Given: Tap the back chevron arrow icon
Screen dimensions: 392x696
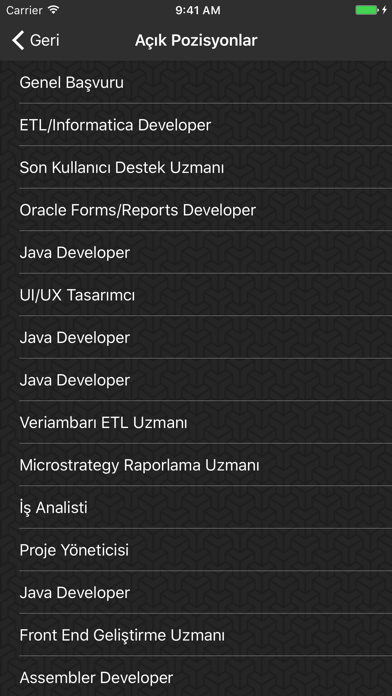Looking at the screenshot, I should [18, 40].
